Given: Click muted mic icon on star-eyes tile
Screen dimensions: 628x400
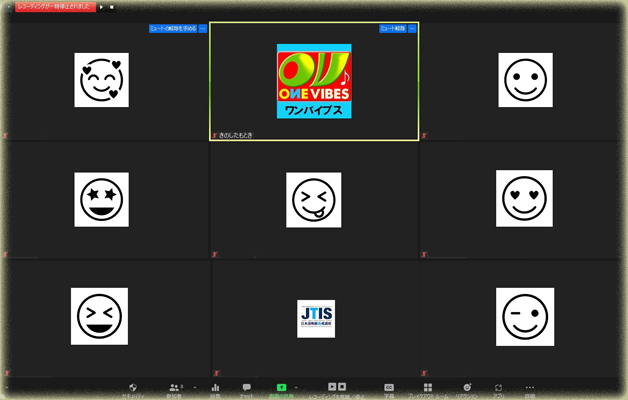Looking at the screenshot, I should pyautogui.click(x=6, y=254).
